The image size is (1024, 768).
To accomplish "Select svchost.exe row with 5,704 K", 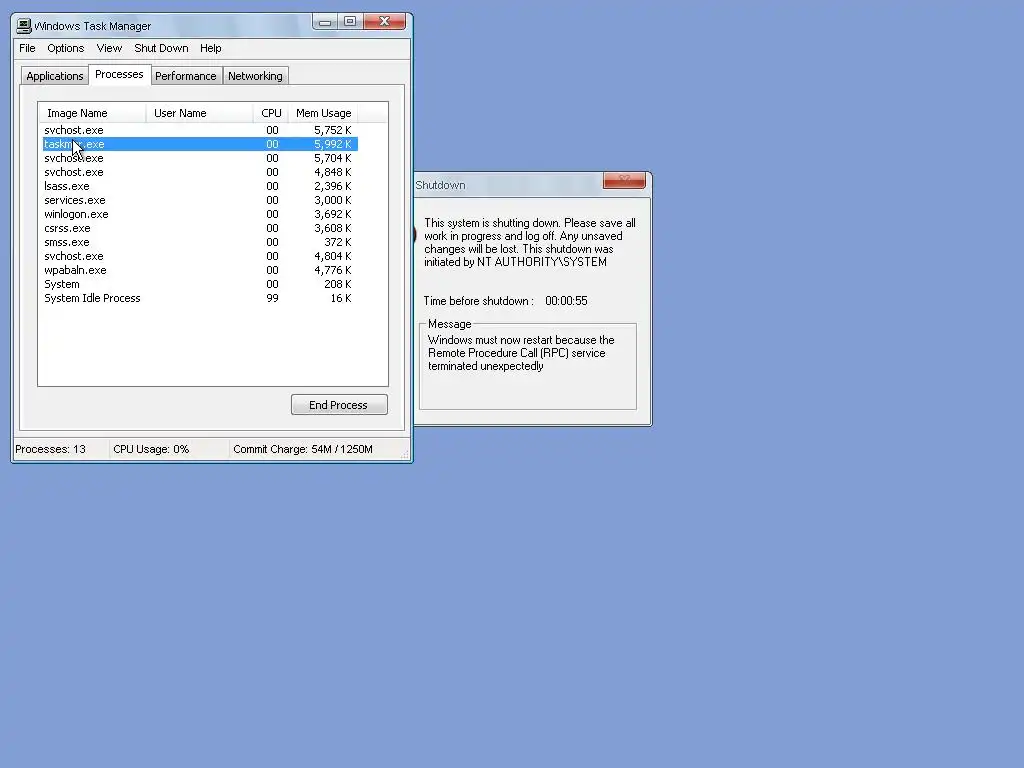I will pos(200,158).
